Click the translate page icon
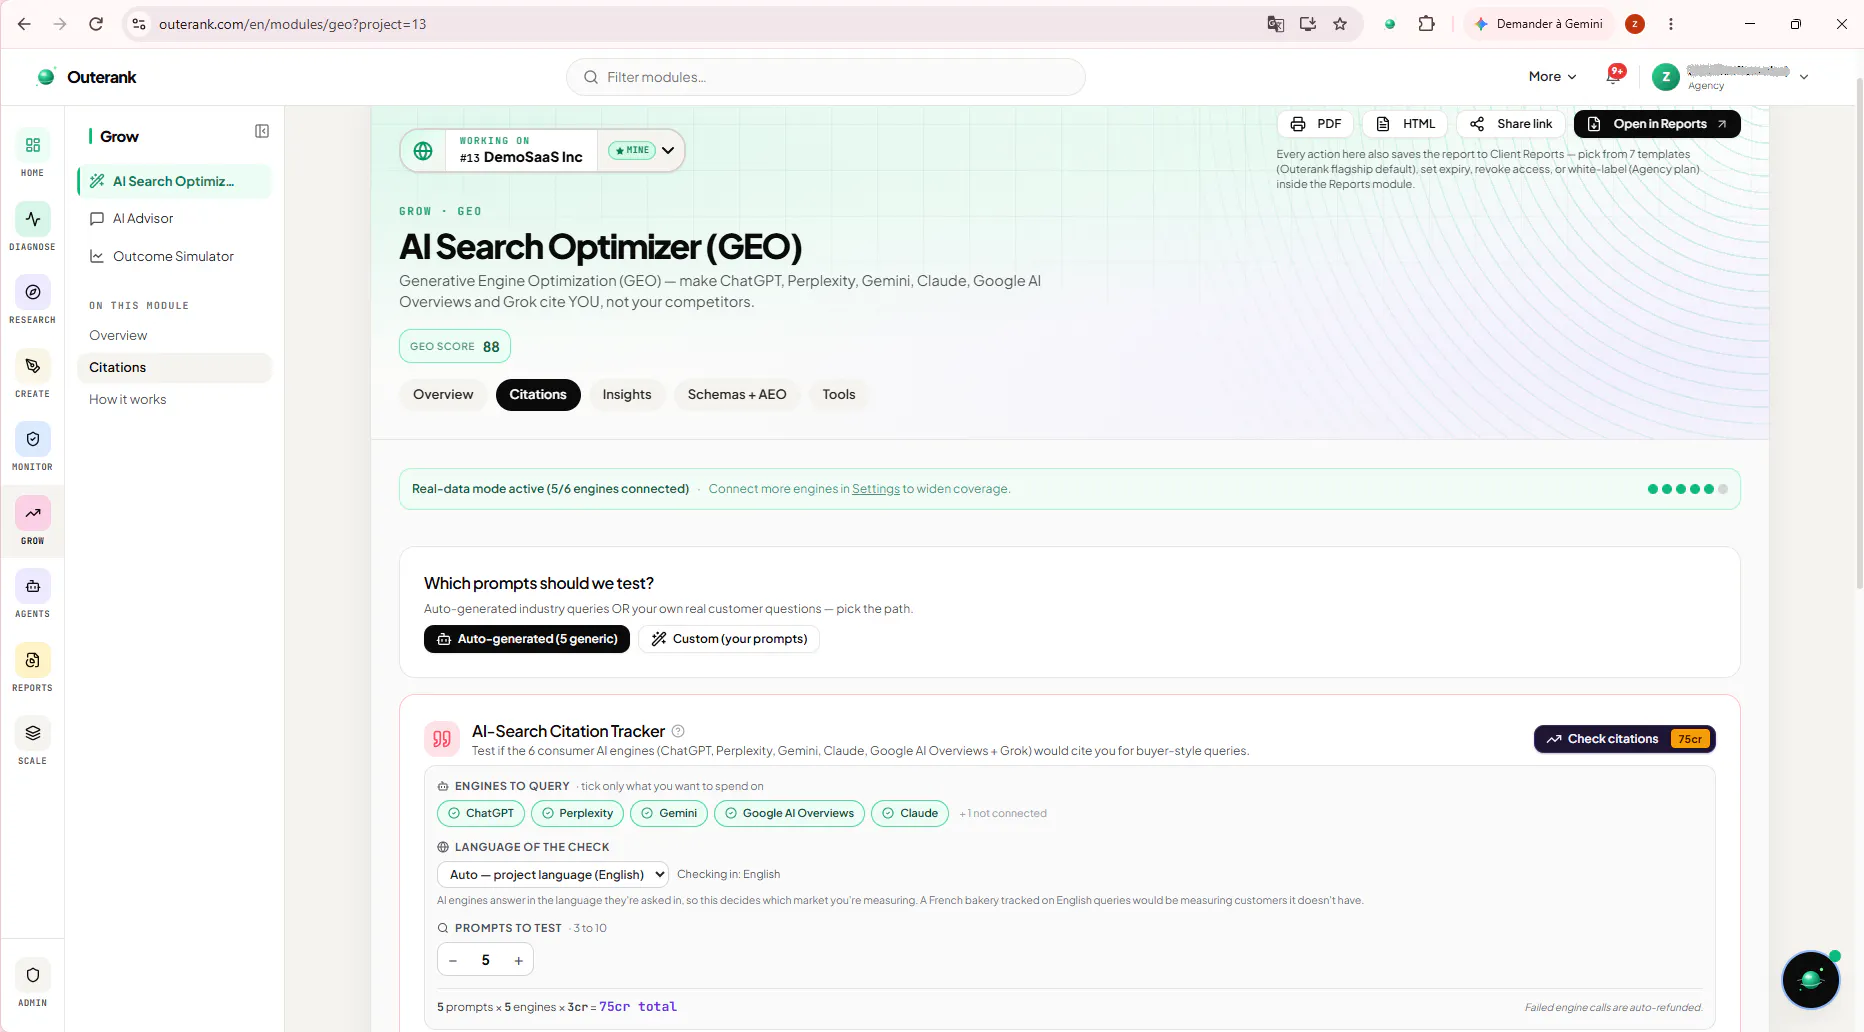Image resolution: width=1864 pixels, height=1032 pixels. (x=1276, y=24)
